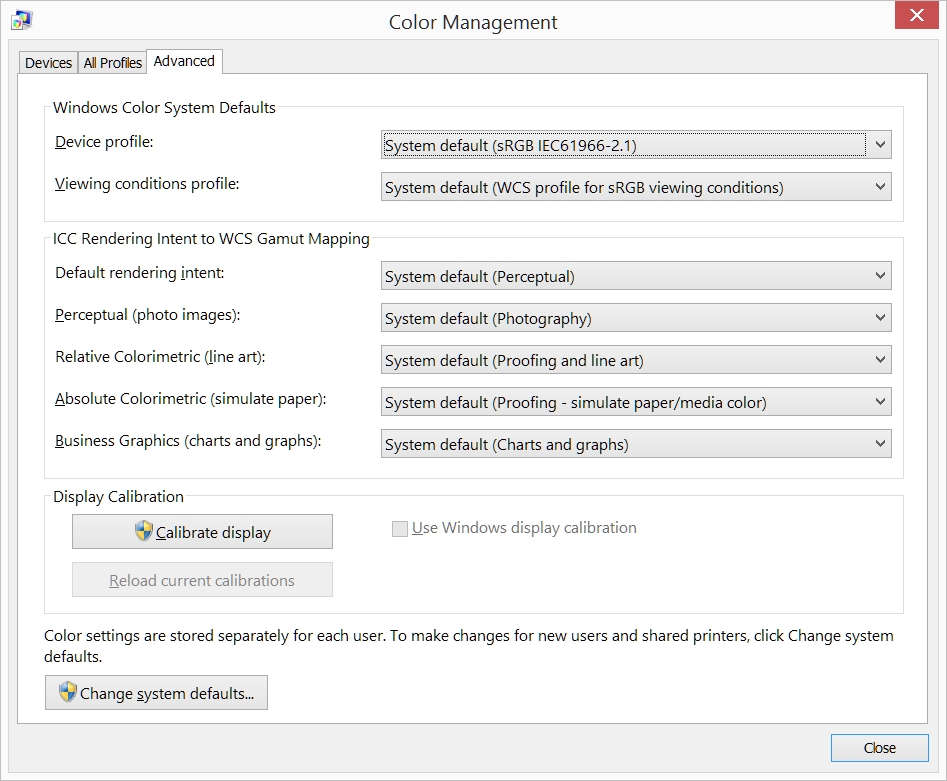Open the Default rendering intent dropdown

[x=636, y=276]
